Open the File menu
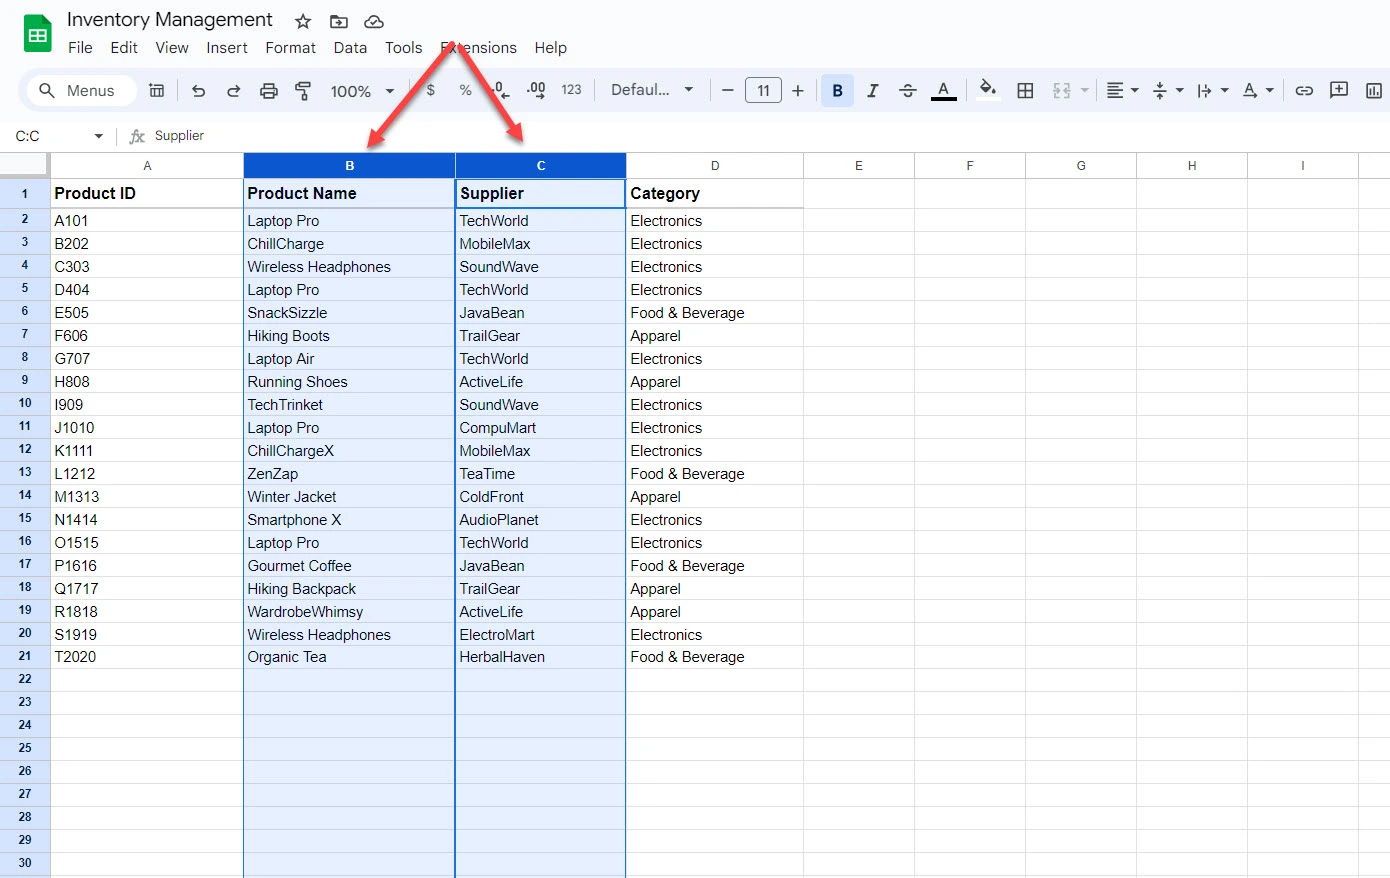1390x878 pixels. point(80,48)
